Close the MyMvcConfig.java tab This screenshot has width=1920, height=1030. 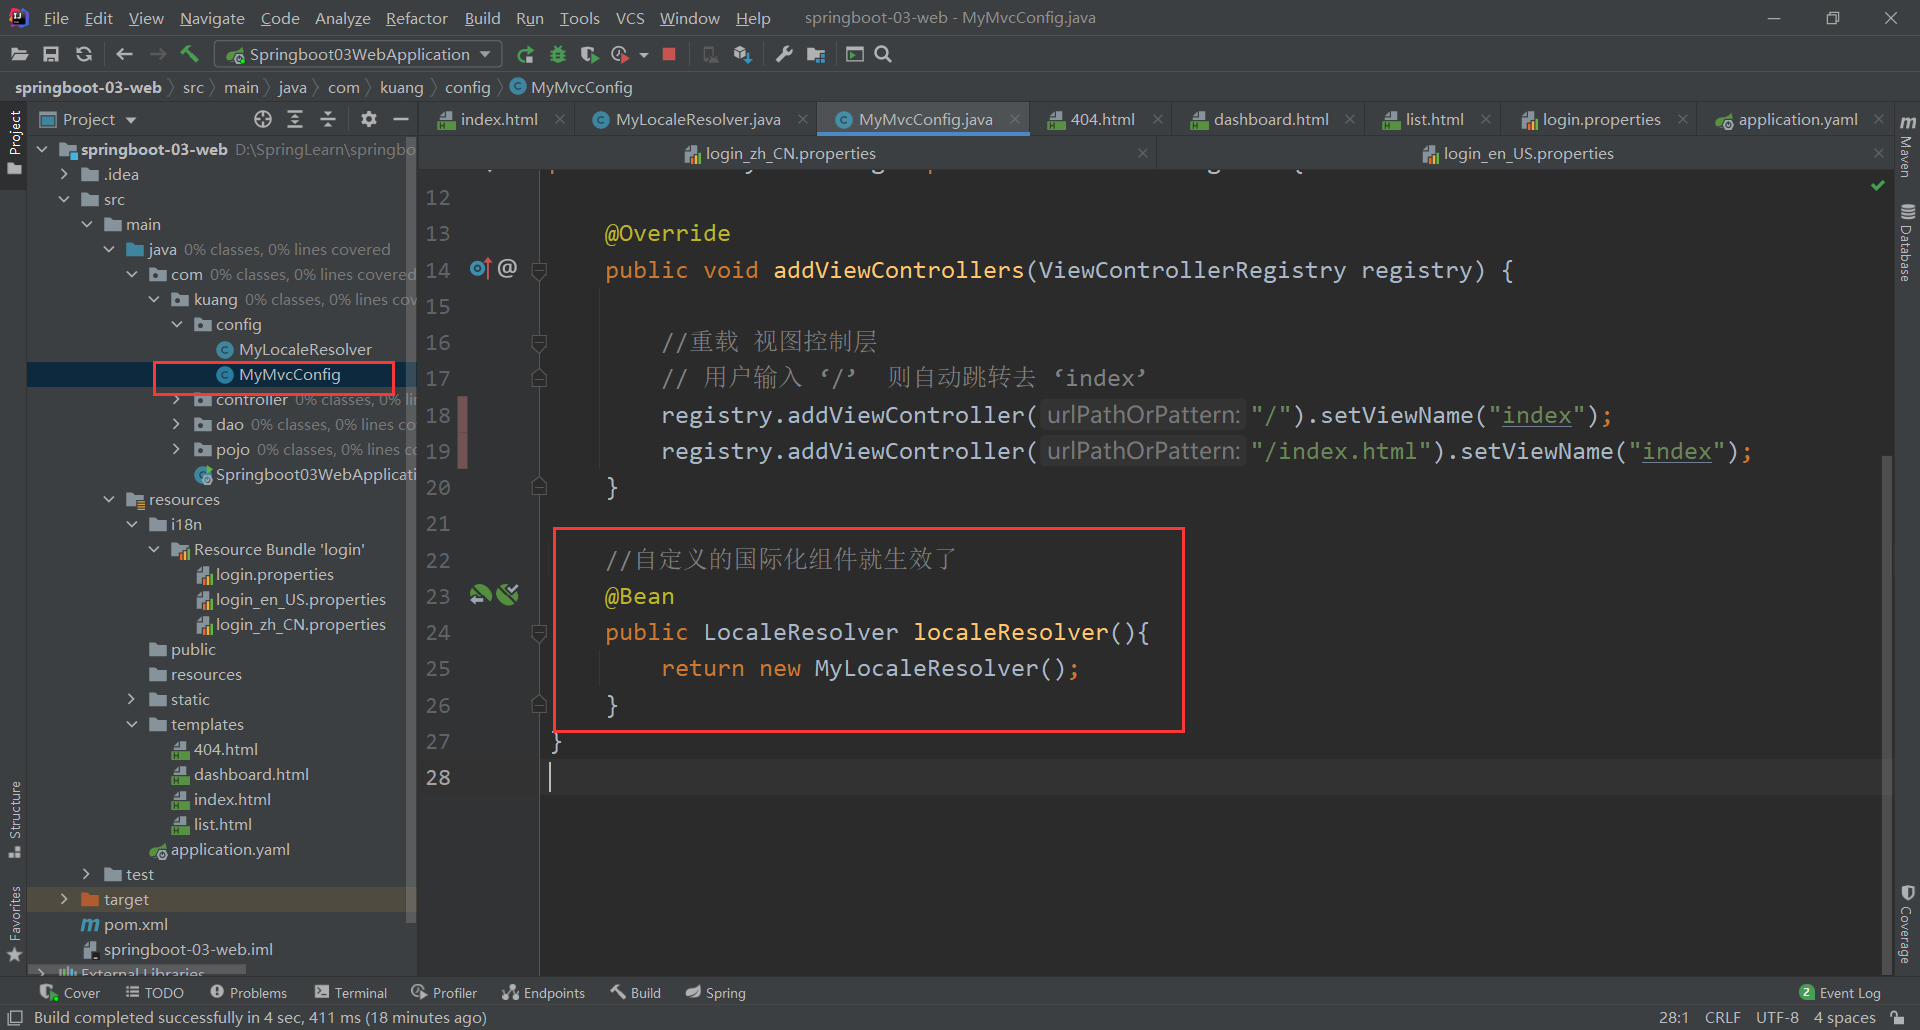coord(1015,120)
